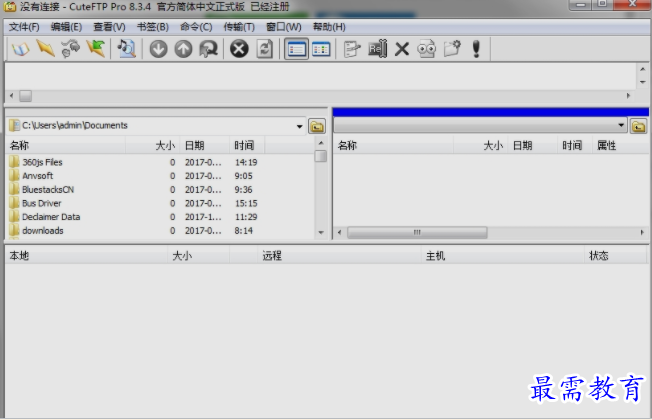
Task: Click the remote pane parent folder button
Action: 639,126
